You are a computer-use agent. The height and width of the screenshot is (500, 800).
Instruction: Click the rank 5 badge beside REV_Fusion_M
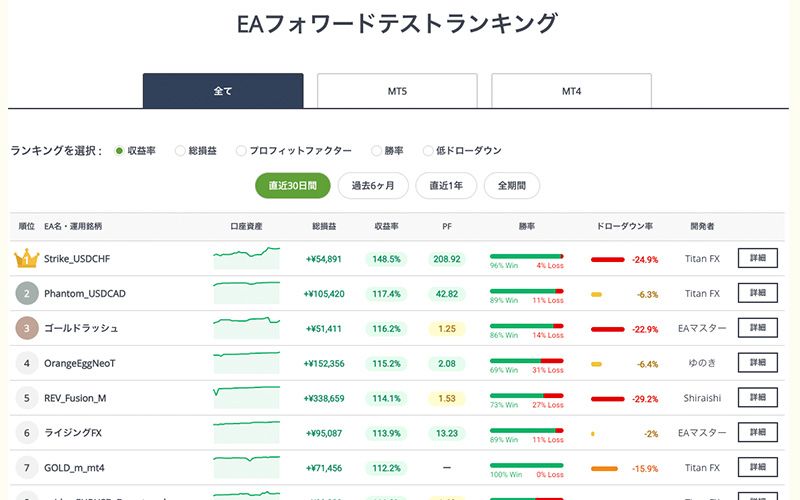tap(27, 398)
